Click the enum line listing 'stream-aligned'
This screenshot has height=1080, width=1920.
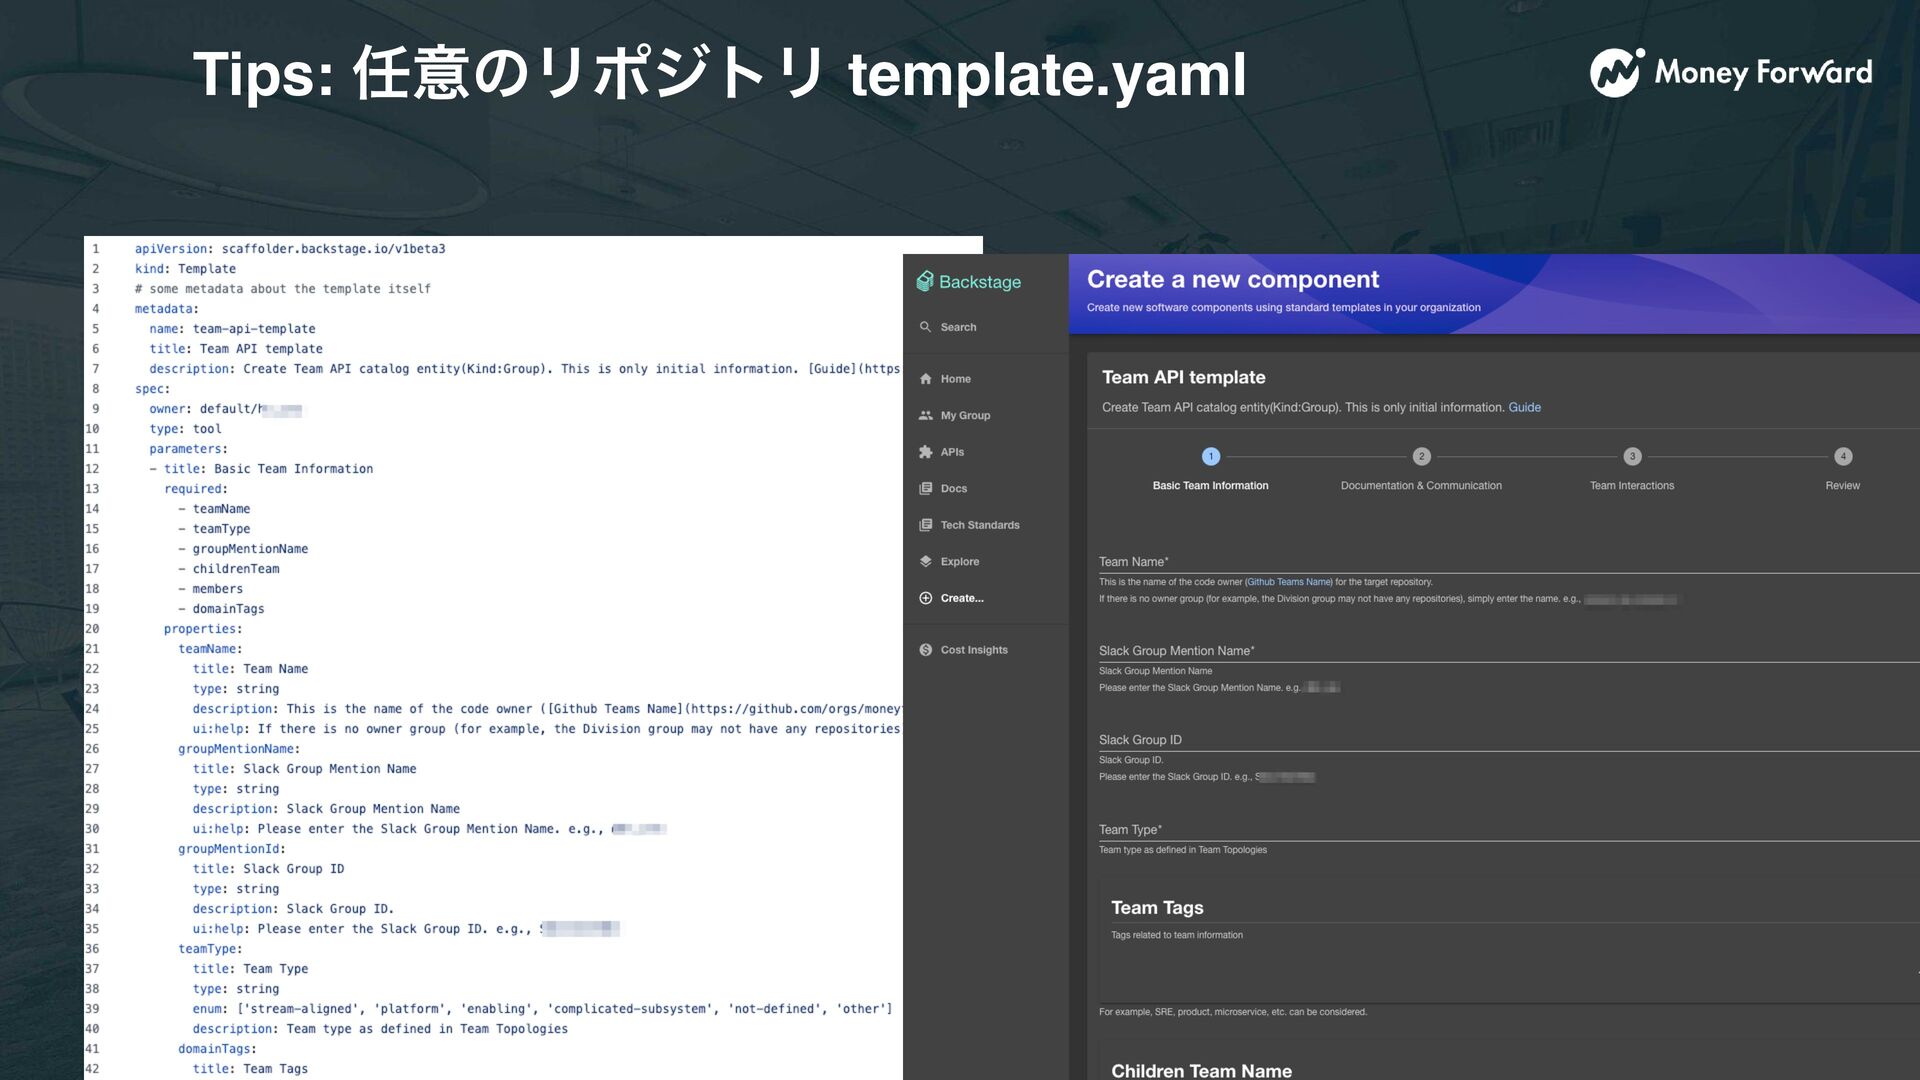[x=543, y=1009]
